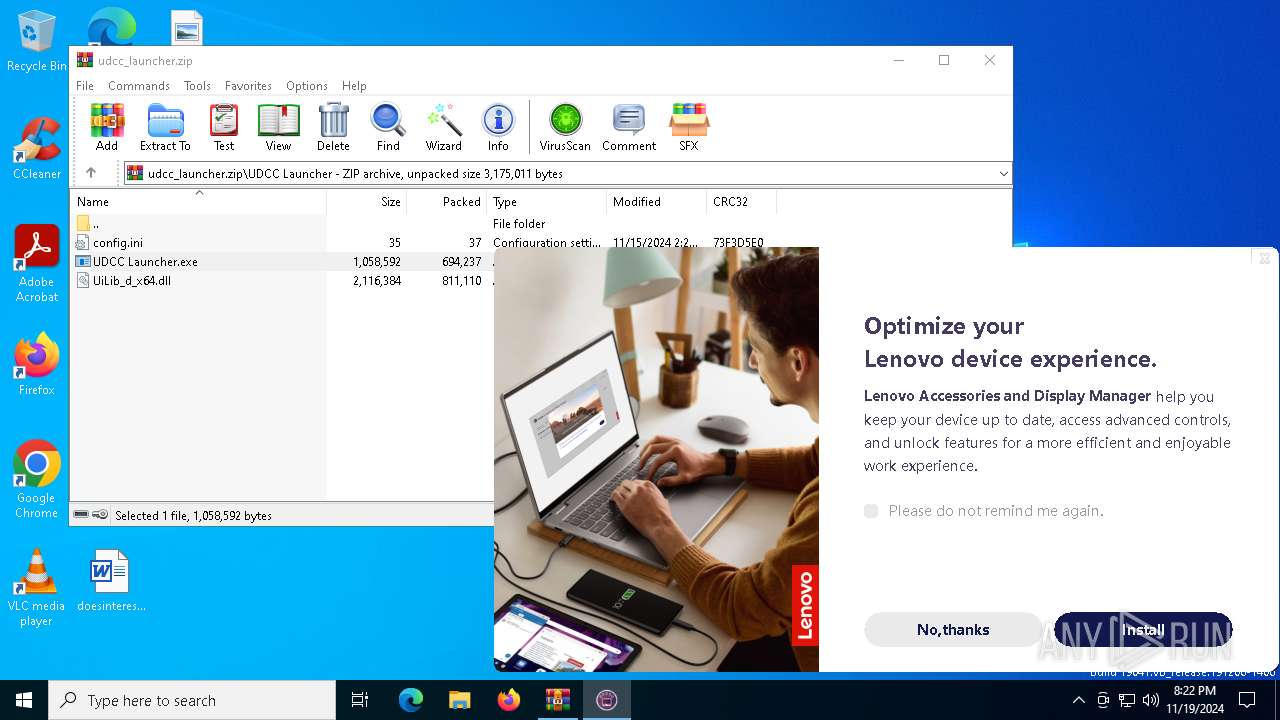Open the VLC media player desktop icon
The width and height of the screenshot is (1280, 720).
pyautogui.click(x=37, y=588)
